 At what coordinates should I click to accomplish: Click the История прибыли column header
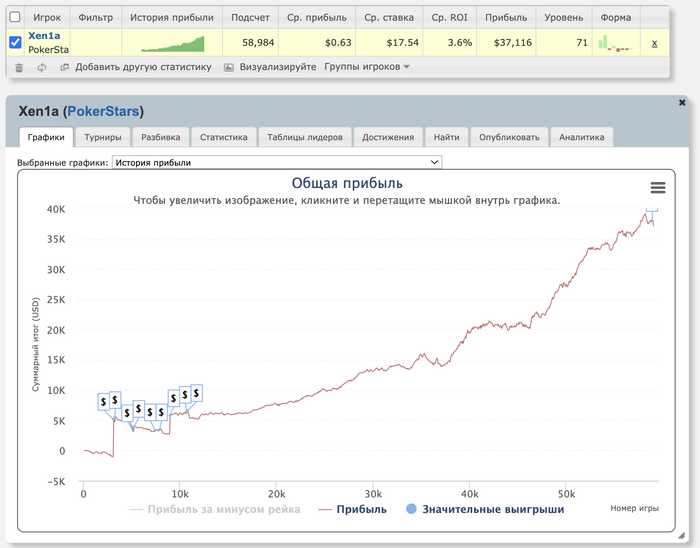(x=172, y=17)
